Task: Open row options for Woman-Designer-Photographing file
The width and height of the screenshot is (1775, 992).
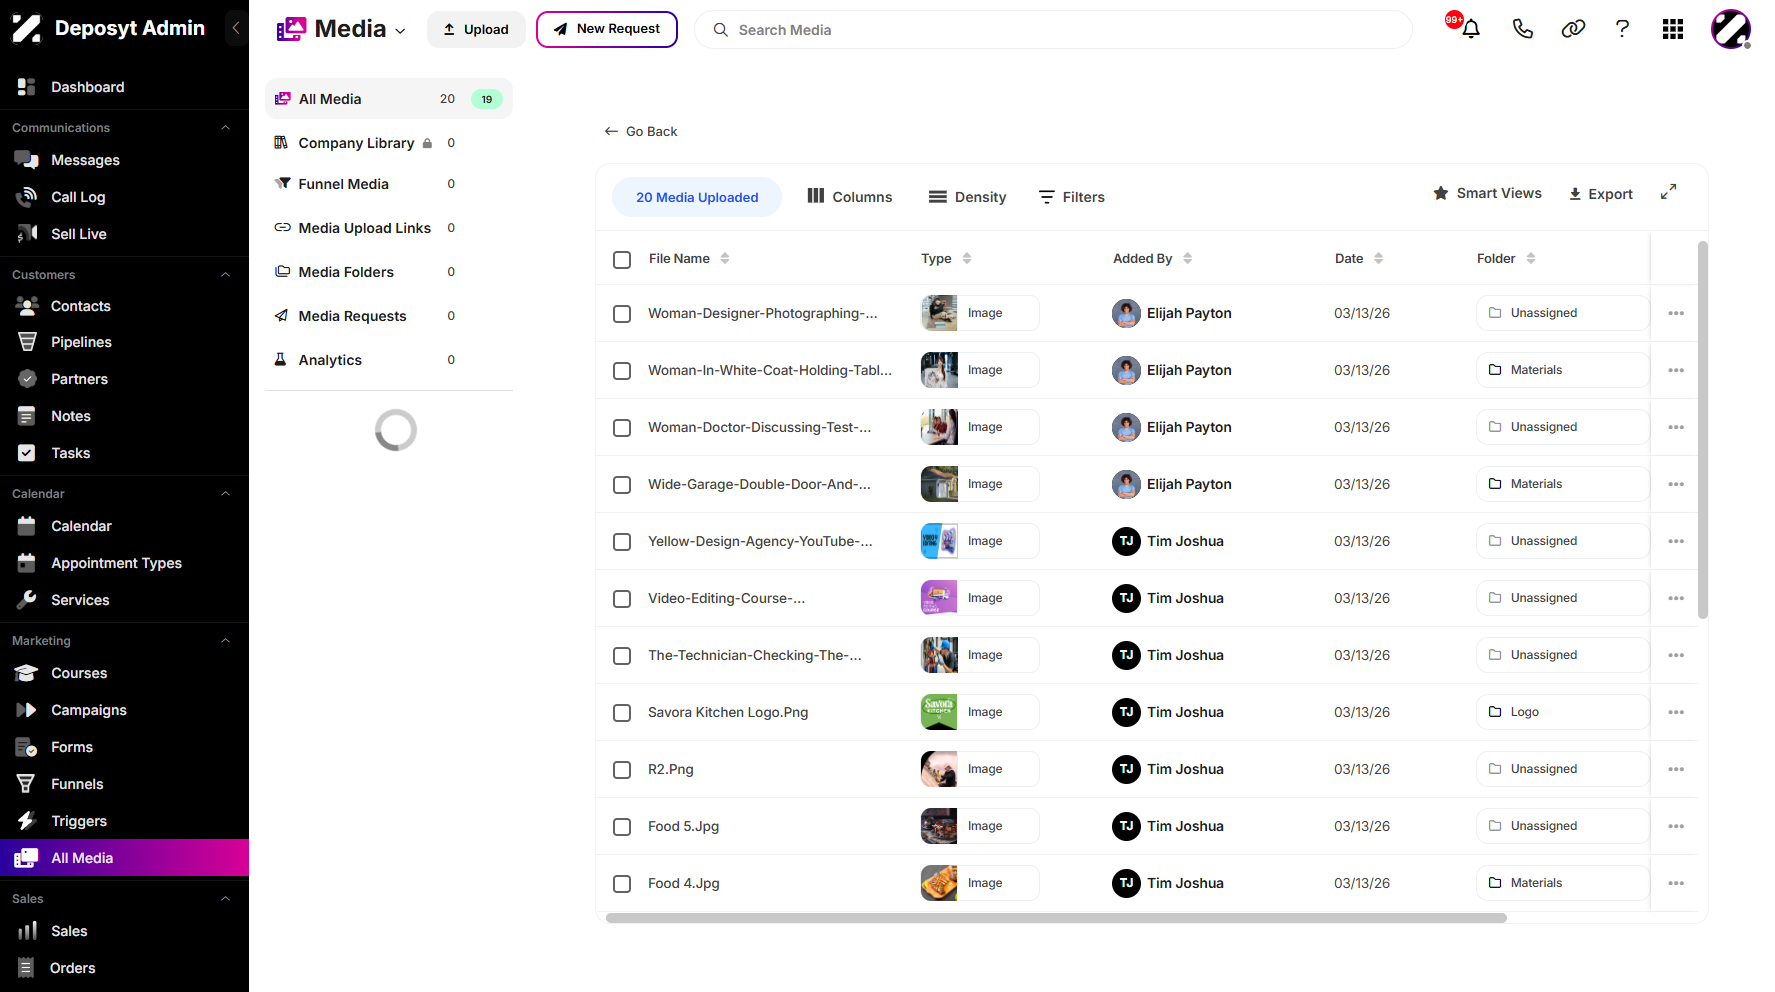Action: pos(1676,313)
